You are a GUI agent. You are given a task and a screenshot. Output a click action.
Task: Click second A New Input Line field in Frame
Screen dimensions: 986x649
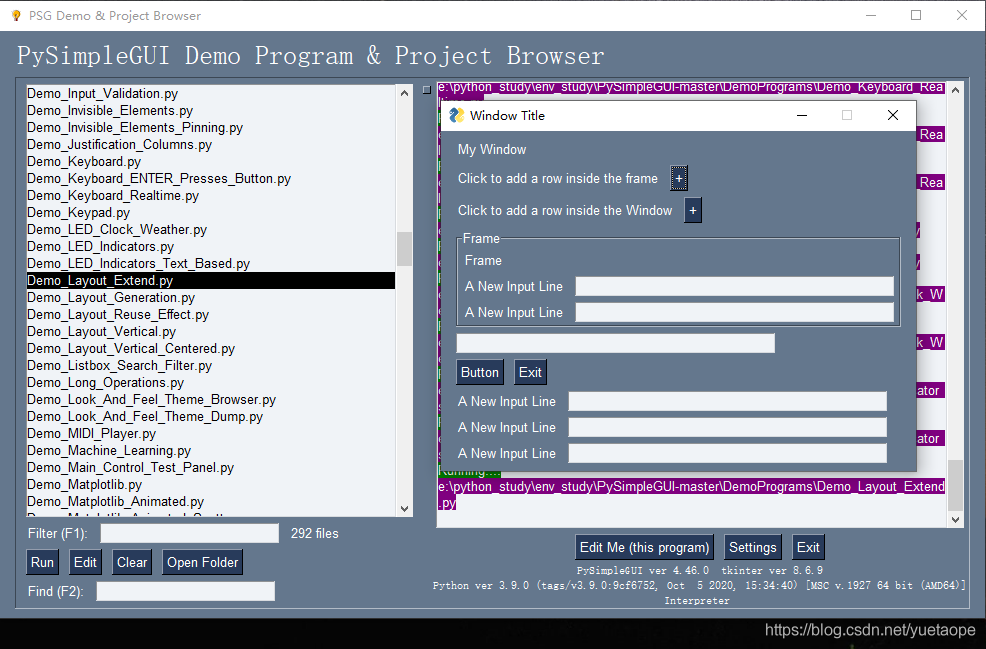click(734, 312)
